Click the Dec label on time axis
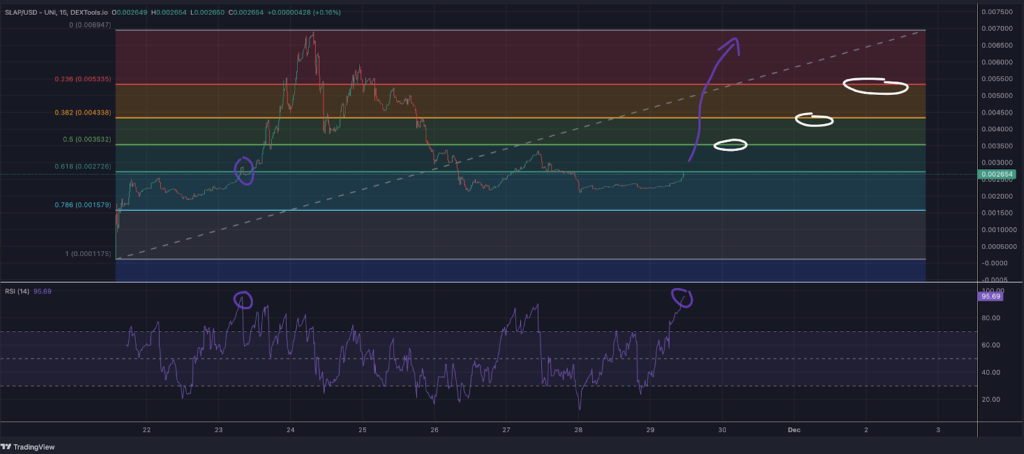The height and width of the screenshot is (454, 1024). 793,430
